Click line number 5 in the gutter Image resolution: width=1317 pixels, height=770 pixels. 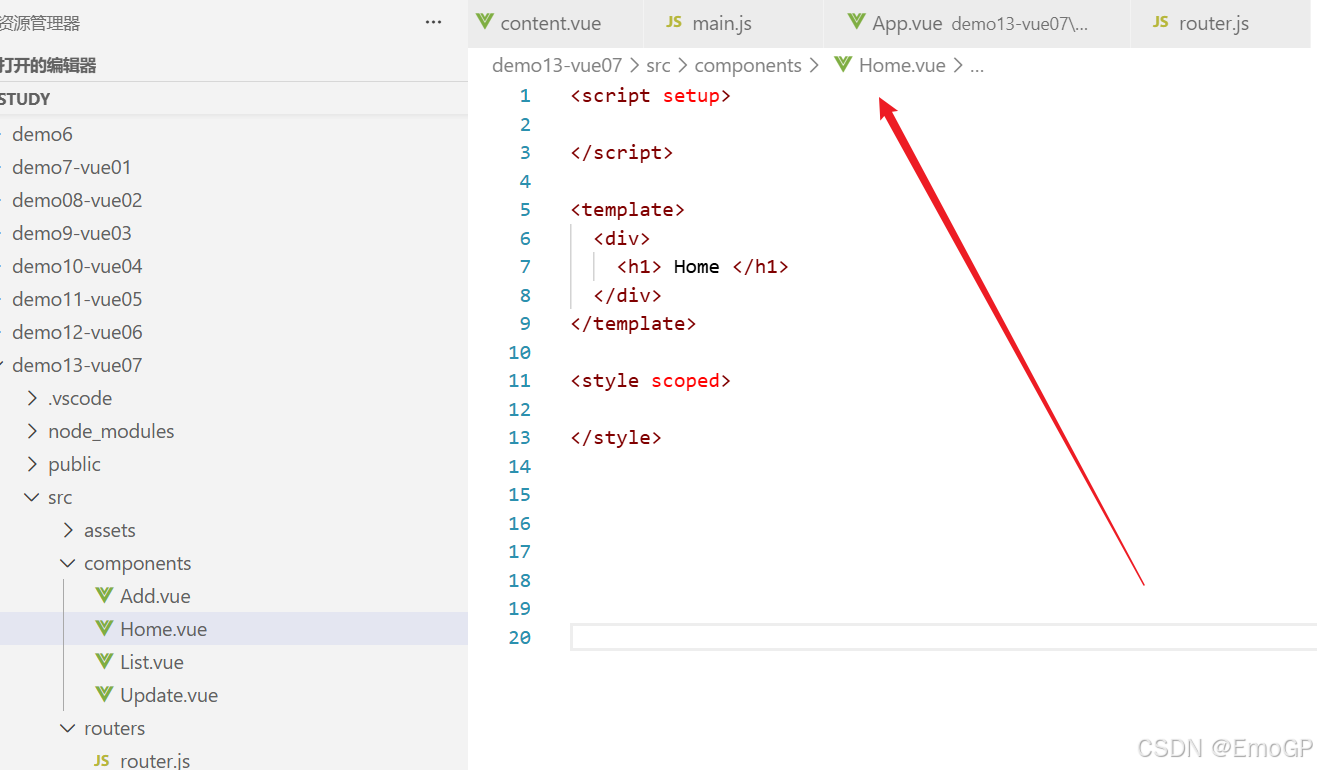point(525,210)
